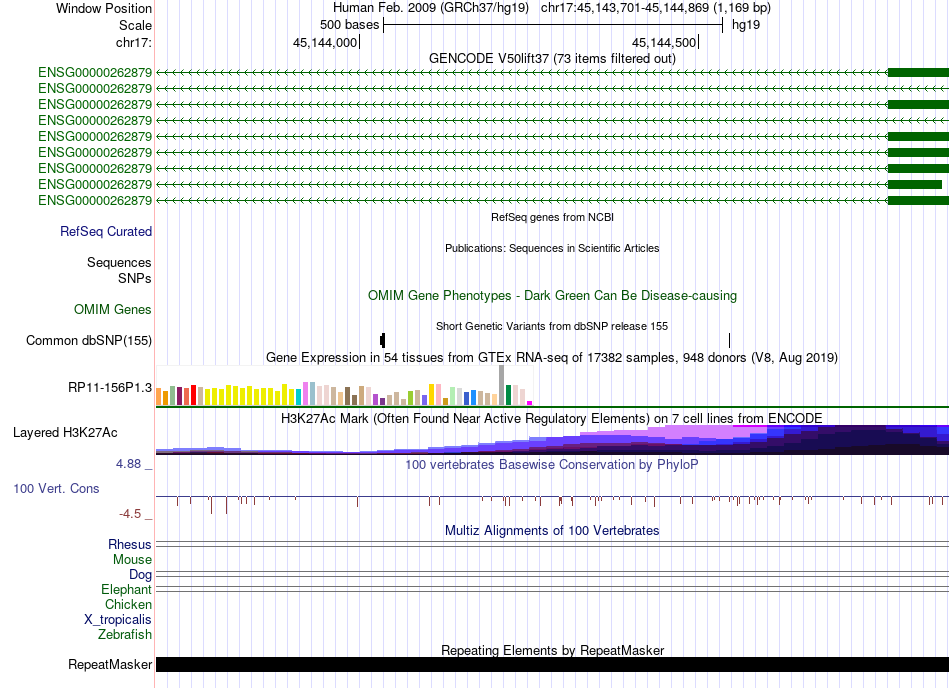Open Short Genetic Variants from dbSNP title
Viewport: 950px width, 688px height.
pyautogui.click(x=552, y=326)
